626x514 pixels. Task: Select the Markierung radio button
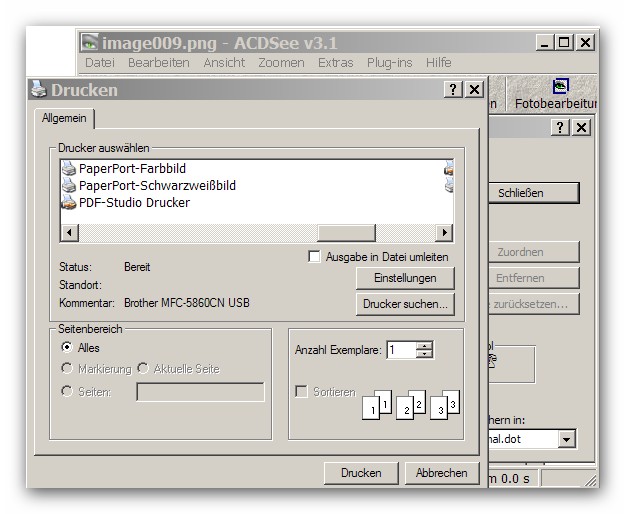(67, 368)
